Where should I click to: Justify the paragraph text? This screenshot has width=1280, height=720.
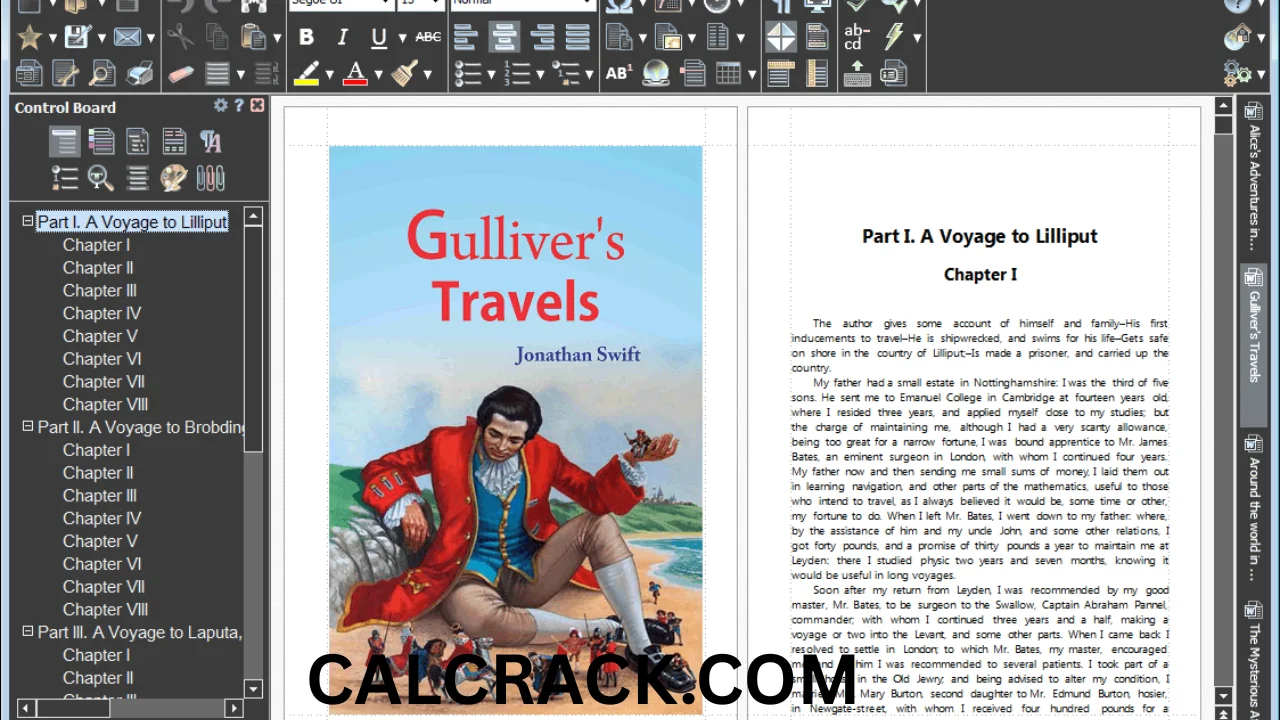[x=577, y=38]
